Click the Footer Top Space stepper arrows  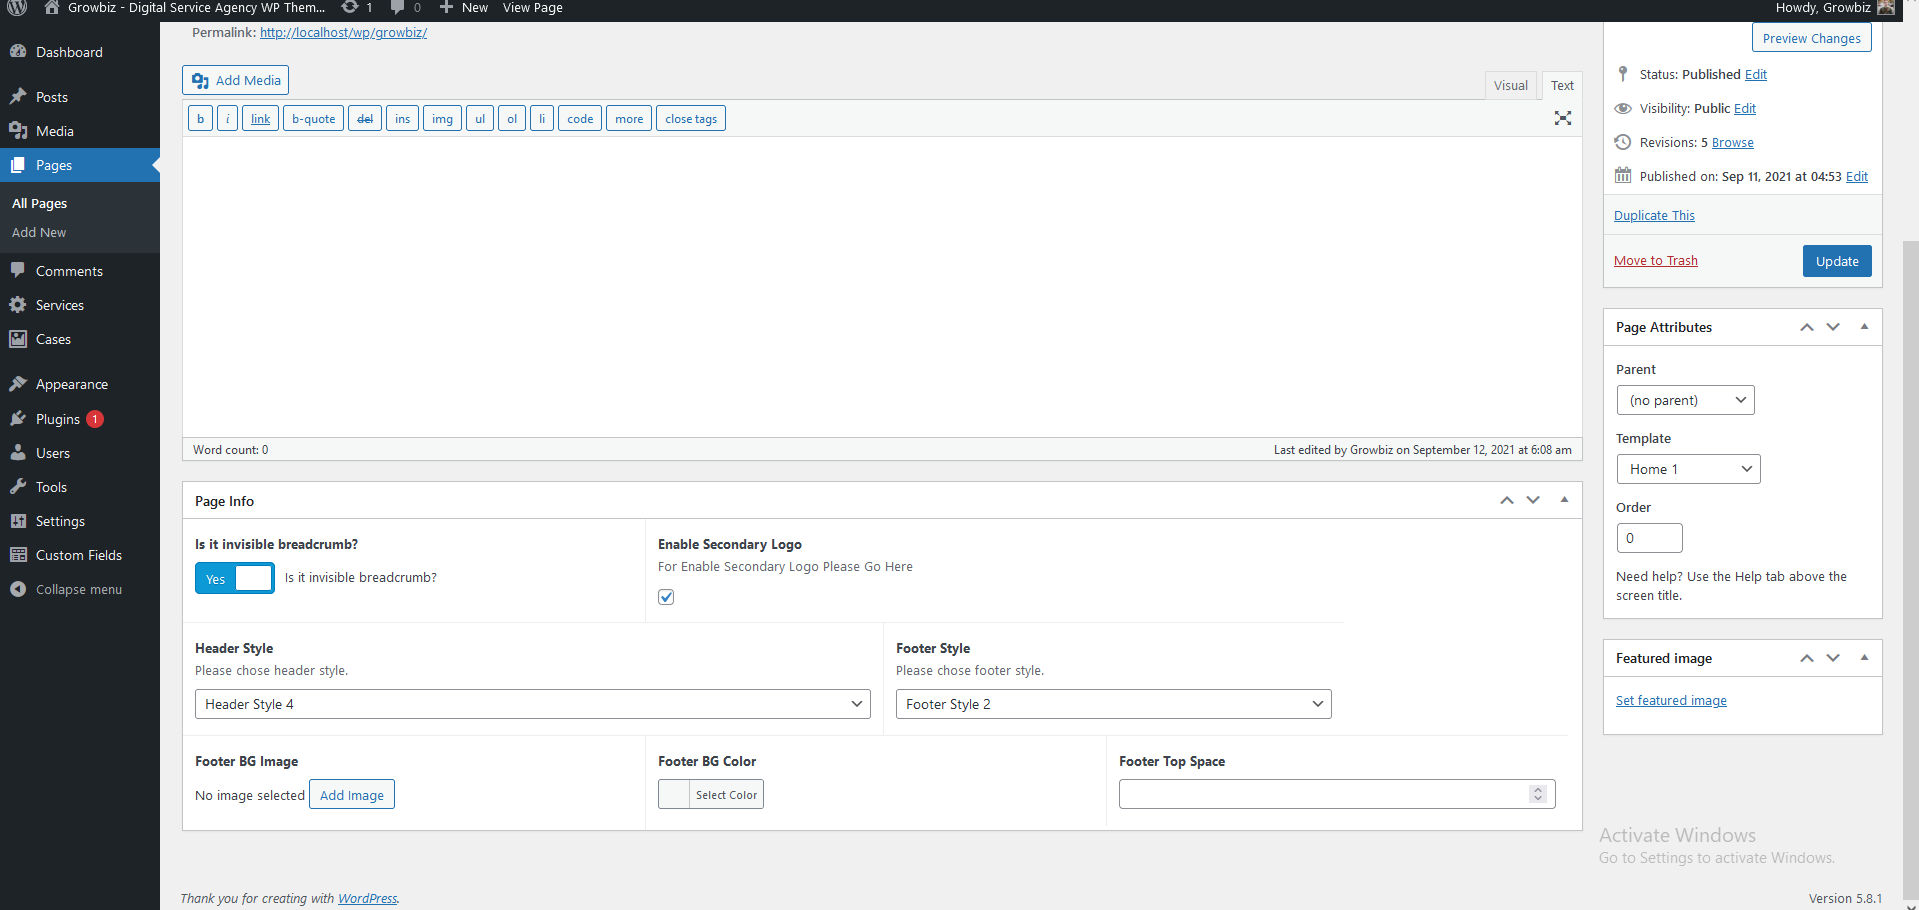click(x=1538, y=794)
